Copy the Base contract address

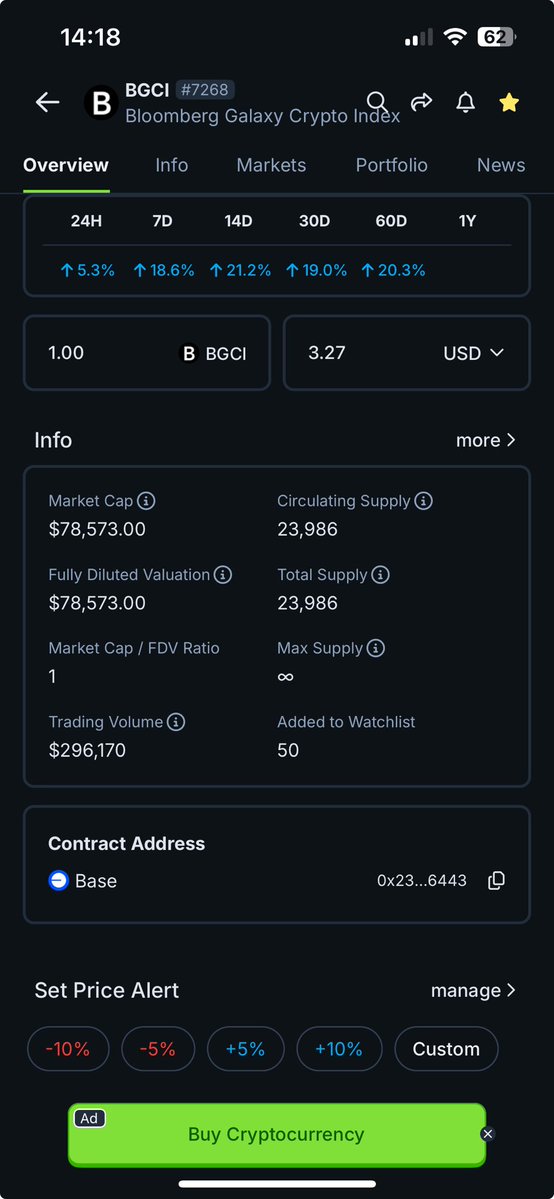(497, 881)
